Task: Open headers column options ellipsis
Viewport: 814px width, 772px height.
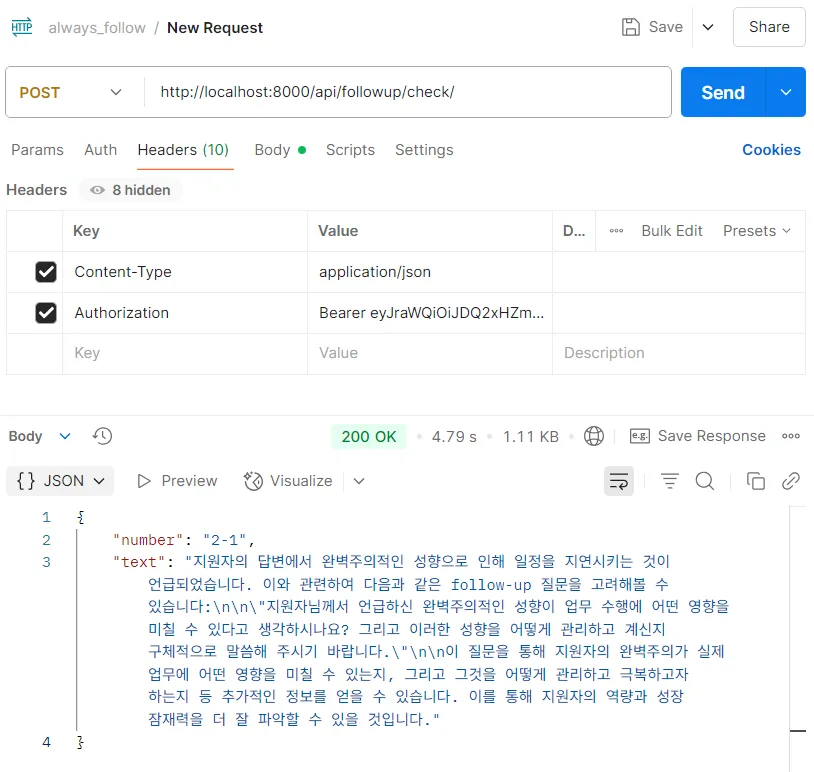Action: (616, 231)
